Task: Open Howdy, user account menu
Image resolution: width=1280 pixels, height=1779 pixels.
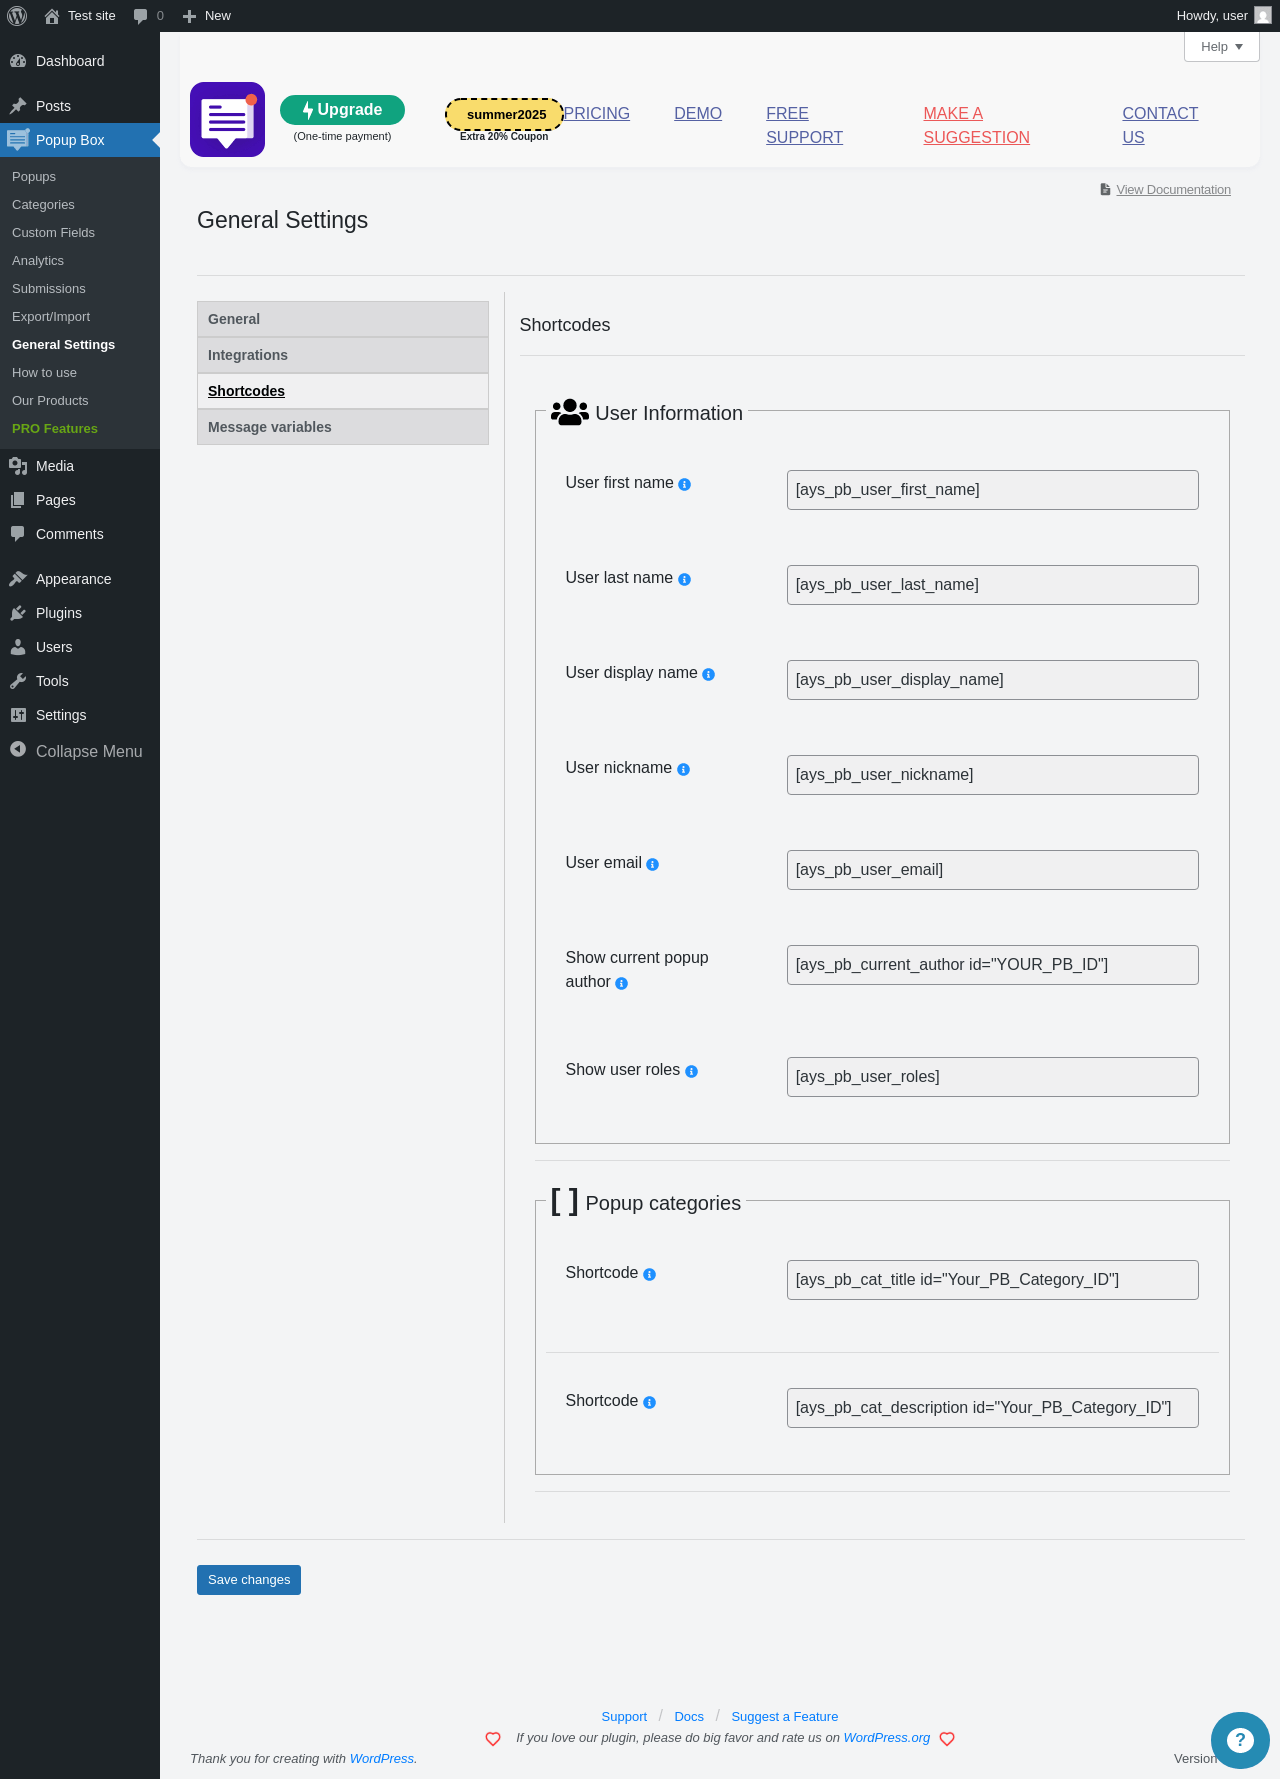Action: pos(1223,16)
